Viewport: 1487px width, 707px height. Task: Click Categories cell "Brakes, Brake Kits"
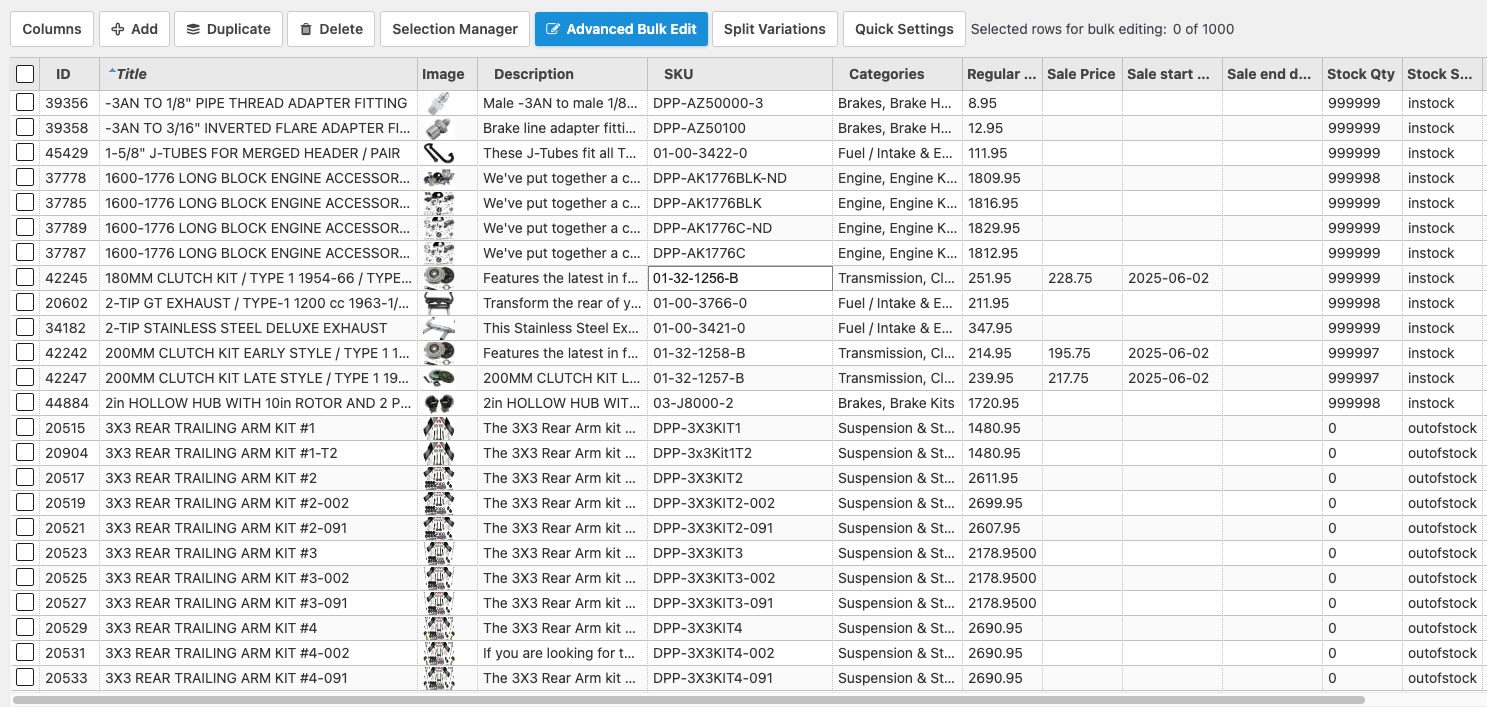click(897, 403)
